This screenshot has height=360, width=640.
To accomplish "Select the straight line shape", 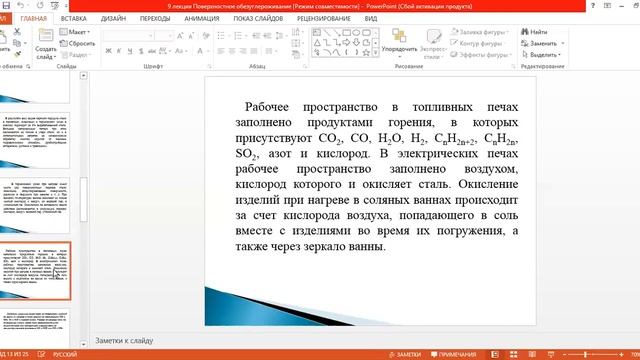I will (x=327, y=32).
